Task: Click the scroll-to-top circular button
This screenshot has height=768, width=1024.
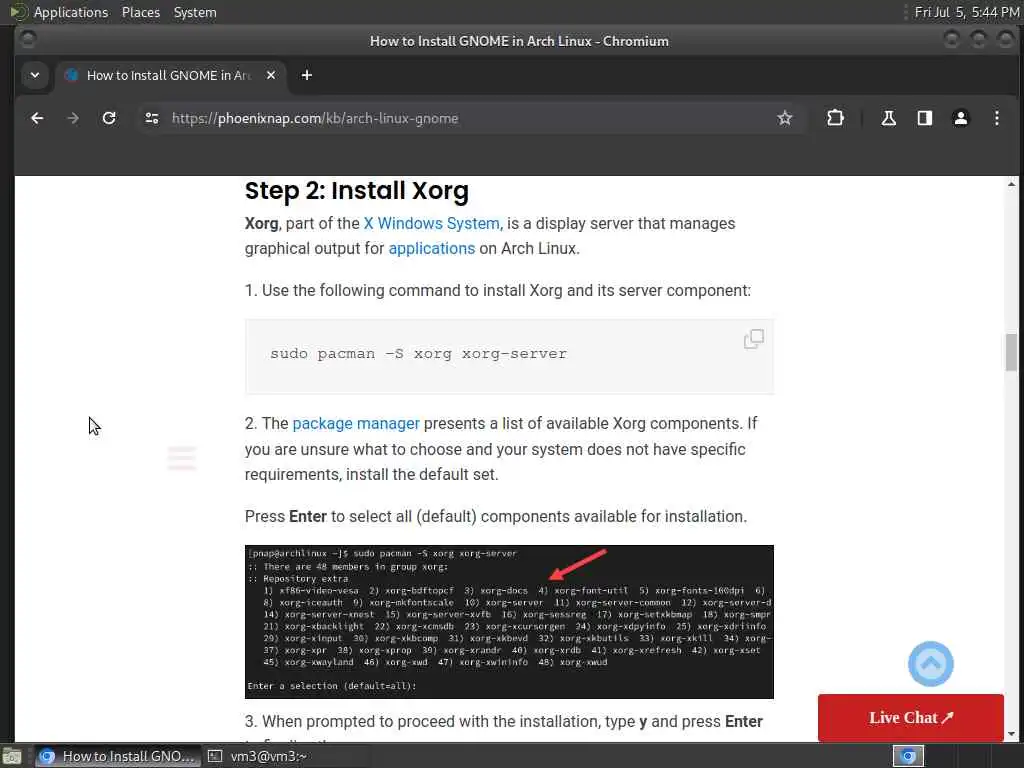Action: pyautogui.click(x=931, y=664)
